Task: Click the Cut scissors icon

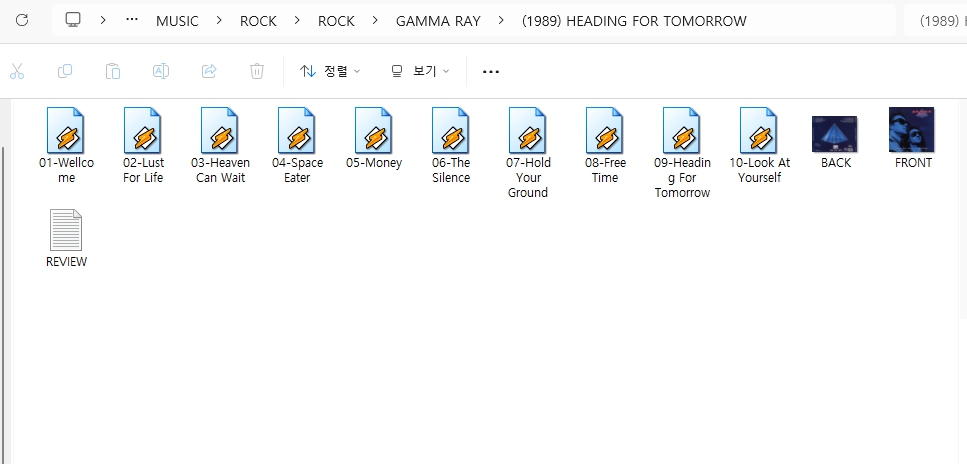Action: [17, 71]
